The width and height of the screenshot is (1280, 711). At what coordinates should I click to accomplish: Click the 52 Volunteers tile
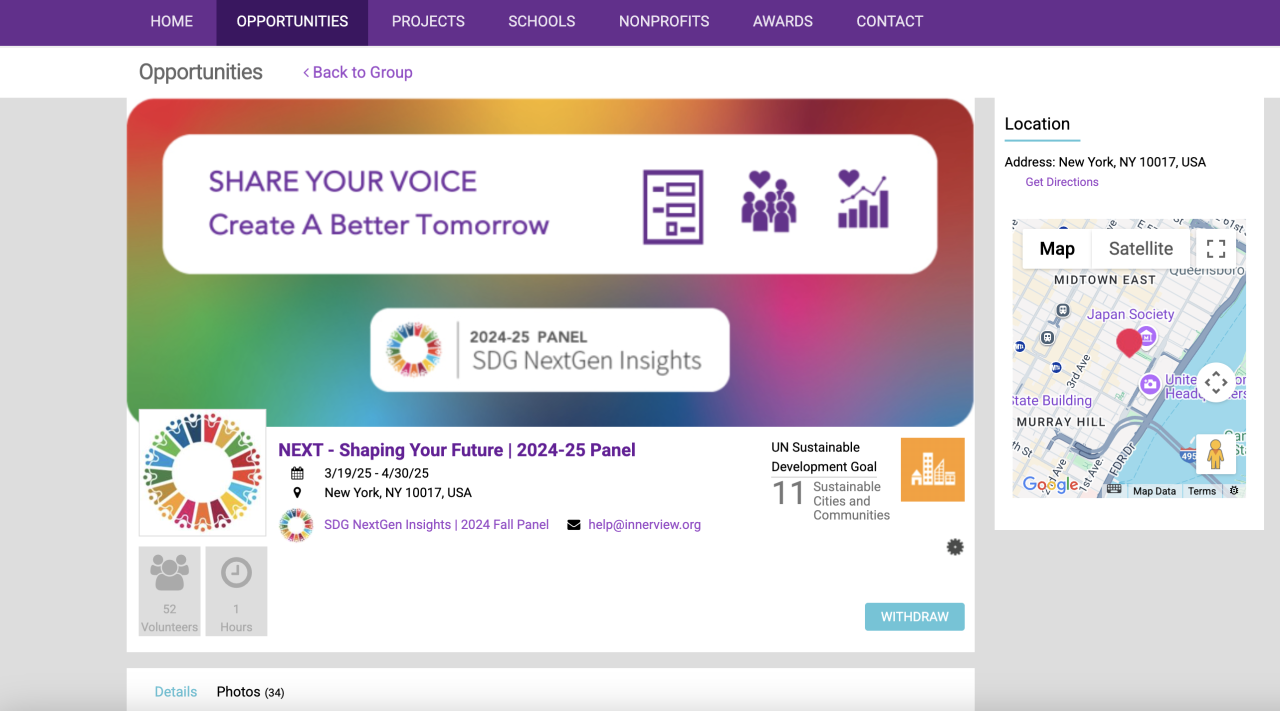[x=170, y=591]
